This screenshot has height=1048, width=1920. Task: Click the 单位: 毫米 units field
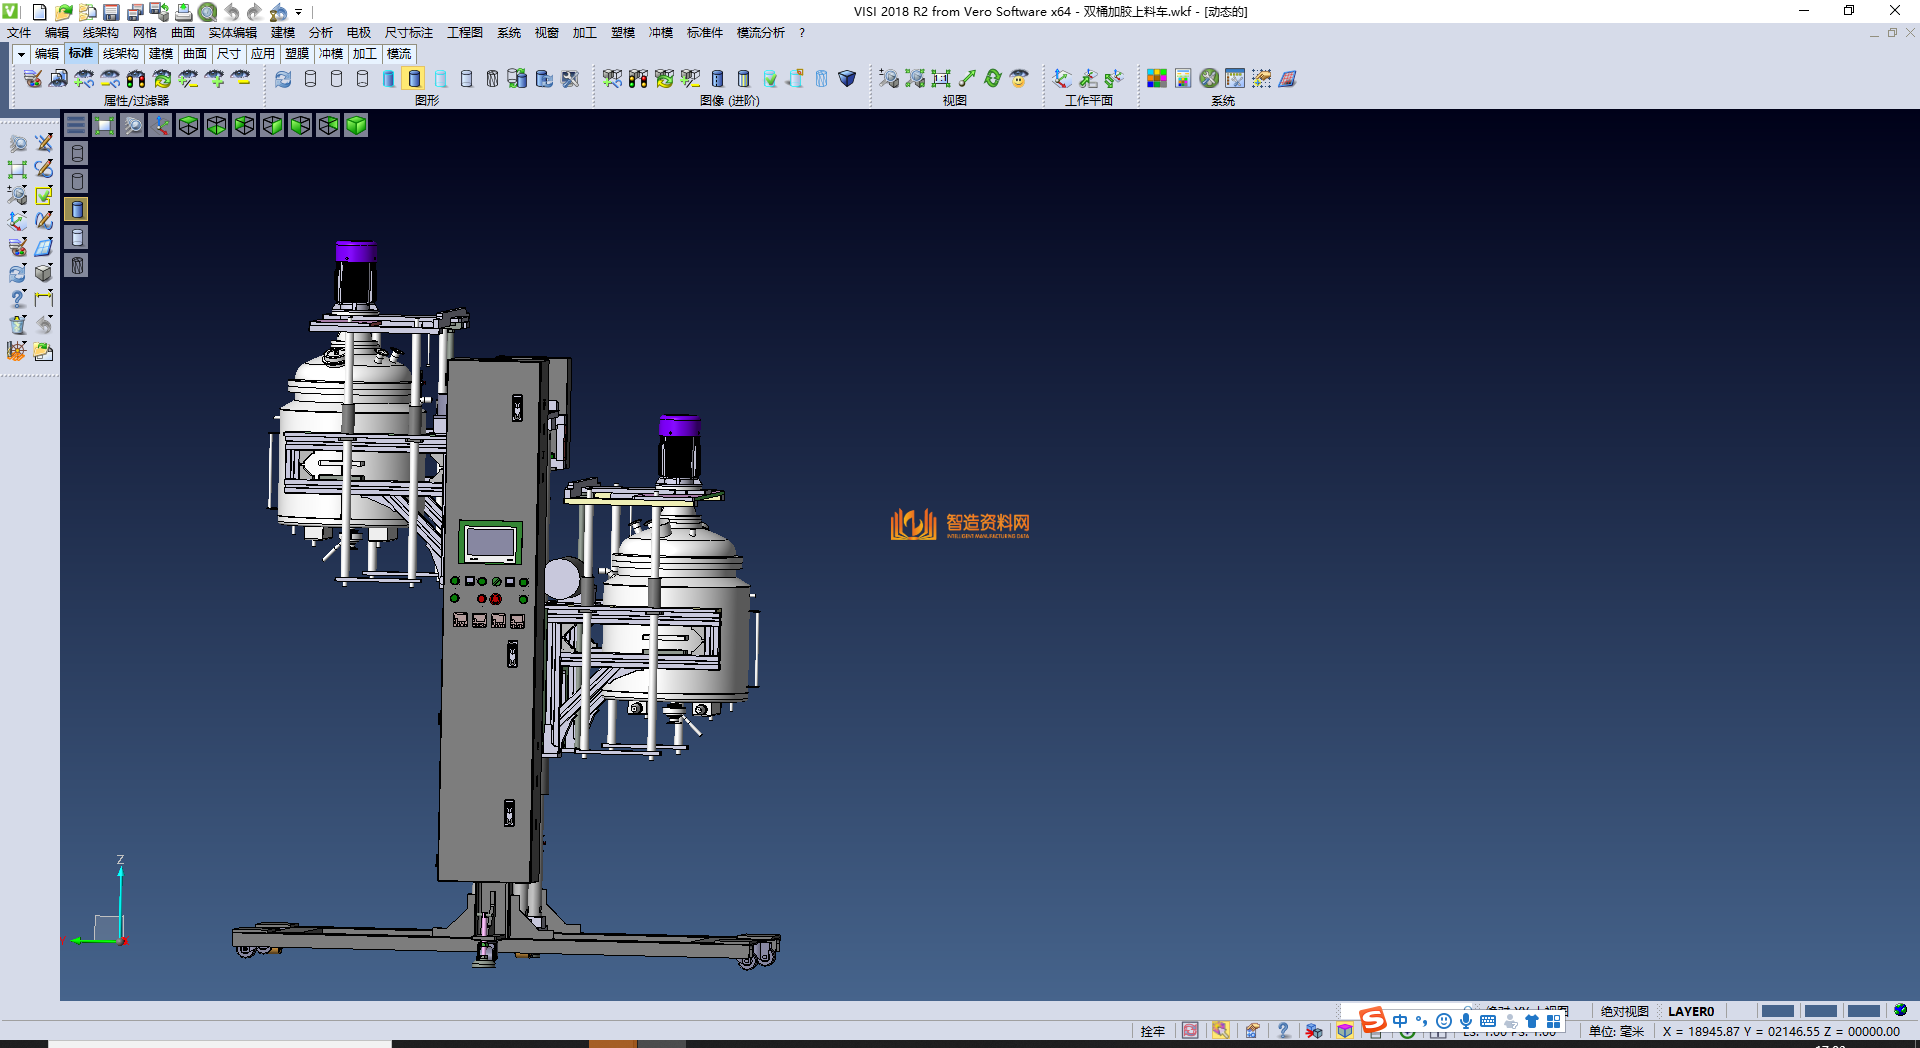pos(1616,1031)
